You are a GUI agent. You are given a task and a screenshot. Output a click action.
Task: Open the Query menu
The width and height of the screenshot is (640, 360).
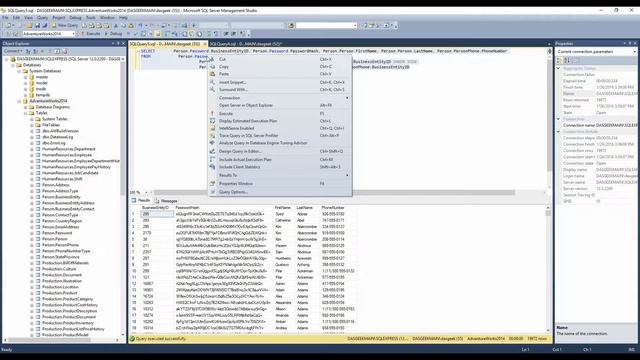point(42,18)
